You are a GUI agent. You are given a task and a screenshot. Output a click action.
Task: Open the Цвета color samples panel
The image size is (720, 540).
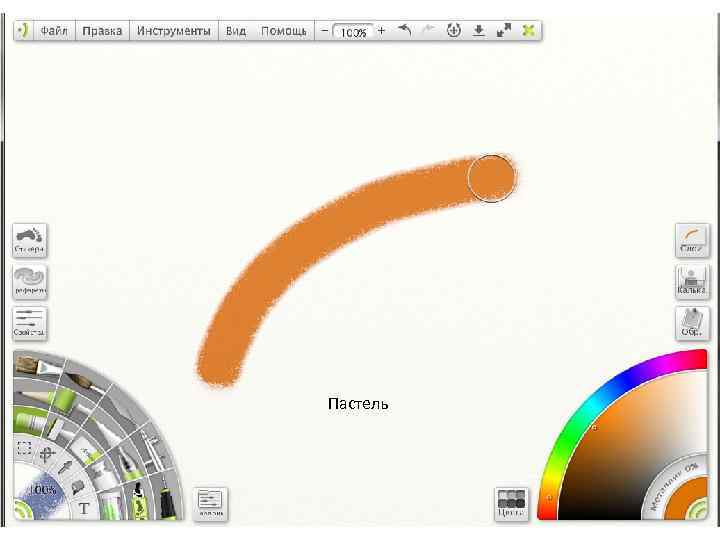click(x=512, y=504)
